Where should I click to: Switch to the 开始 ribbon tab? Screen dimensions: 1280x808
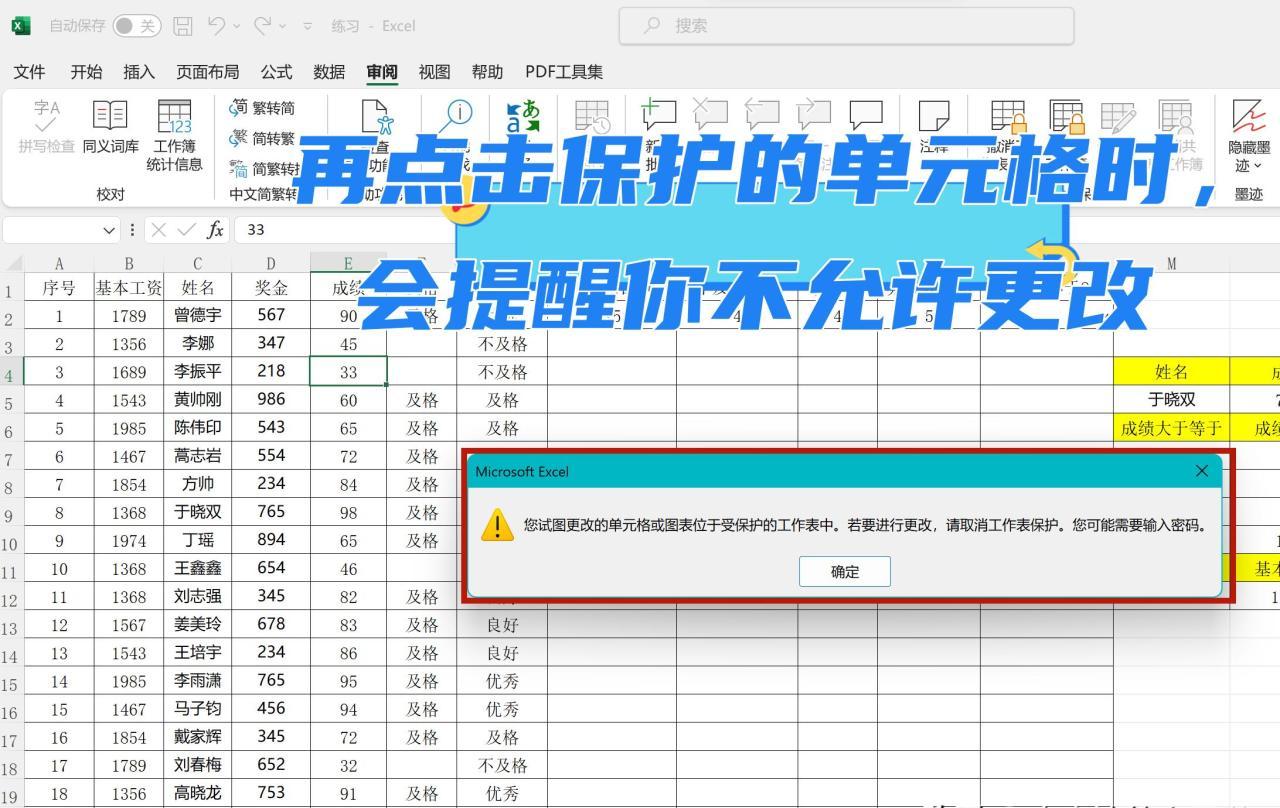[86, 71]
